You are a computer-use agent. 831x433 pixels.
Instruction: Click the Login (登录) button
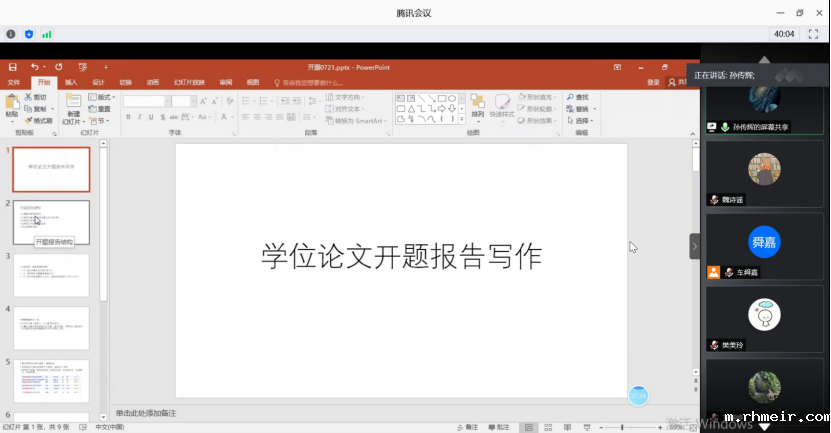pos(653,82)
